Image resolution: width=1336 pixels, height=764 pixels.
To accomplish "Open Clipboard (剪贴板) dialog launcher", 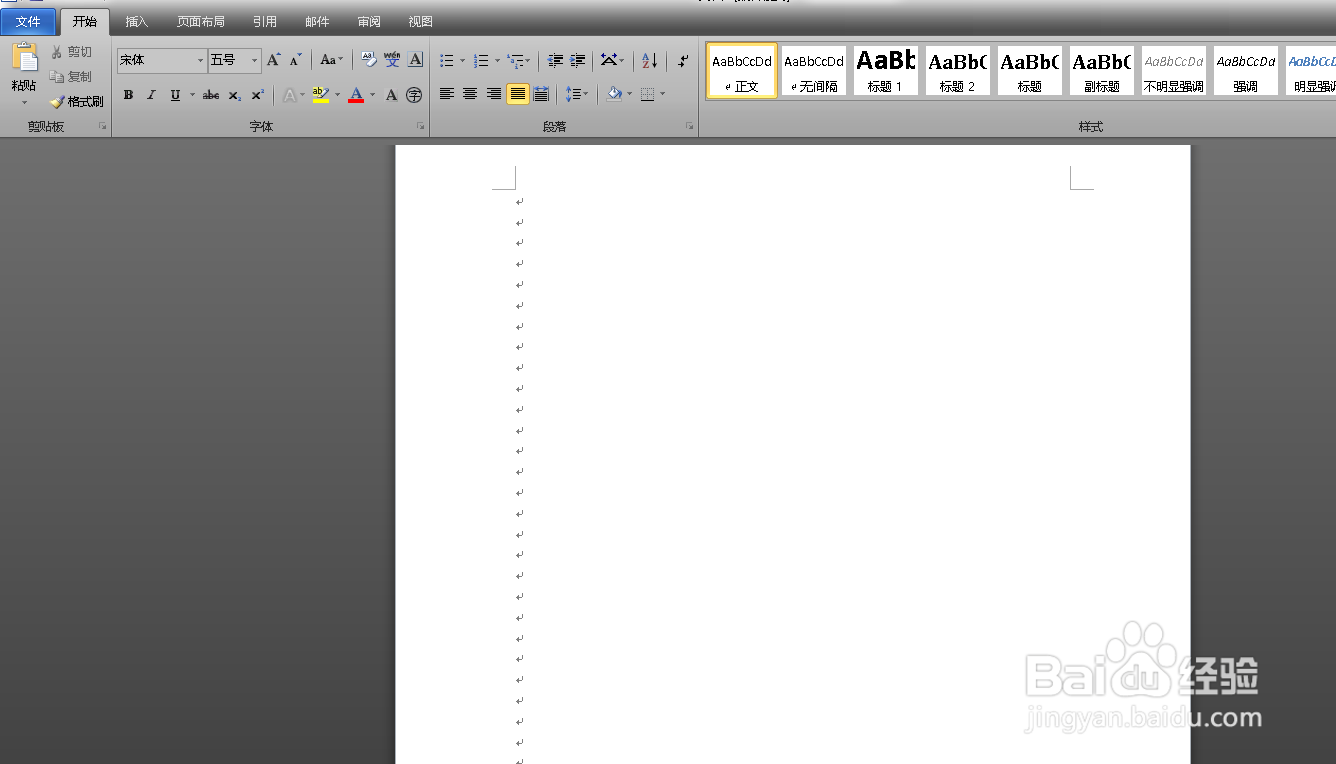I will 102,126.
